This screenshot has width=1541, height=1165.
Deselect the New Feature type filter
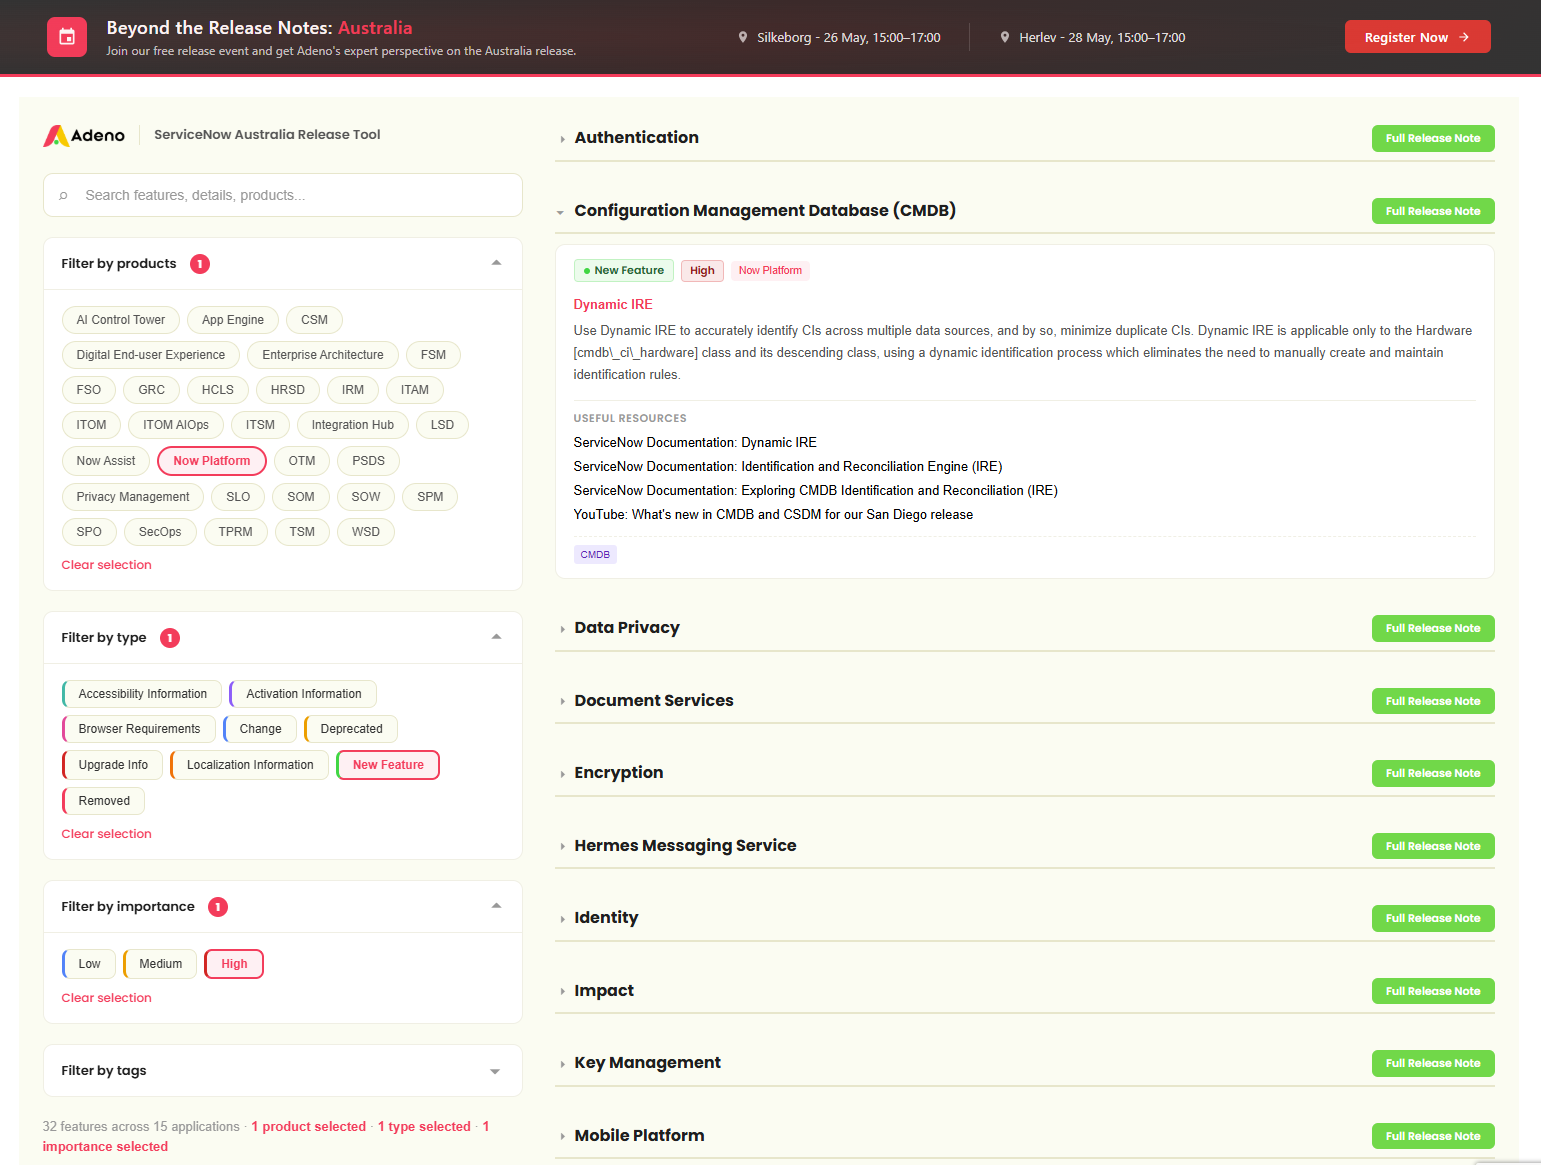point(388,764)
